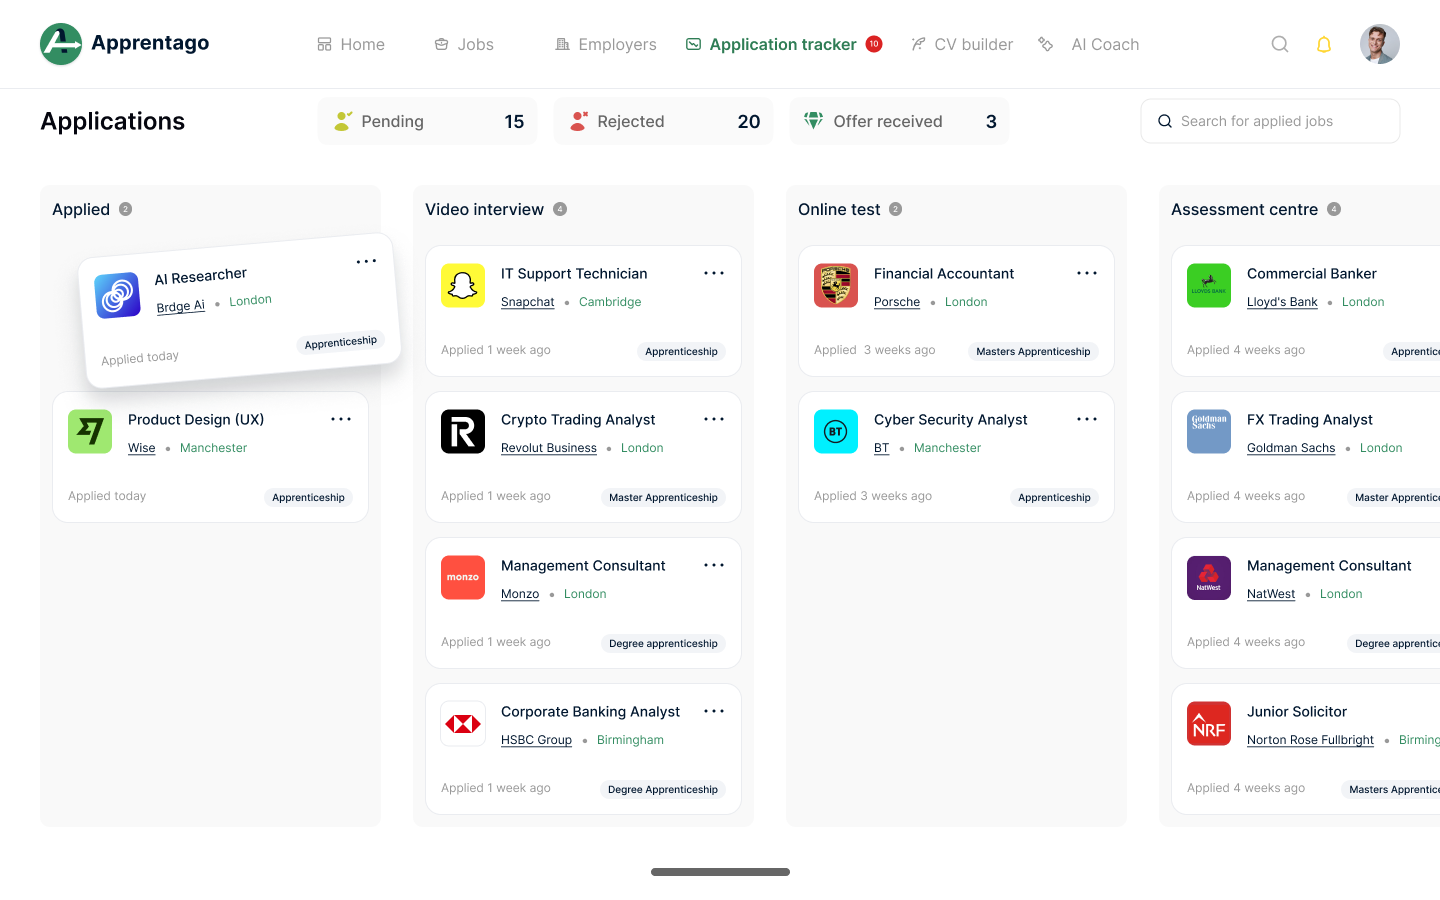Click the Search for applied jobs field
The image size is (1440, 900).
pyautogui.click(x=1270, y=121)
